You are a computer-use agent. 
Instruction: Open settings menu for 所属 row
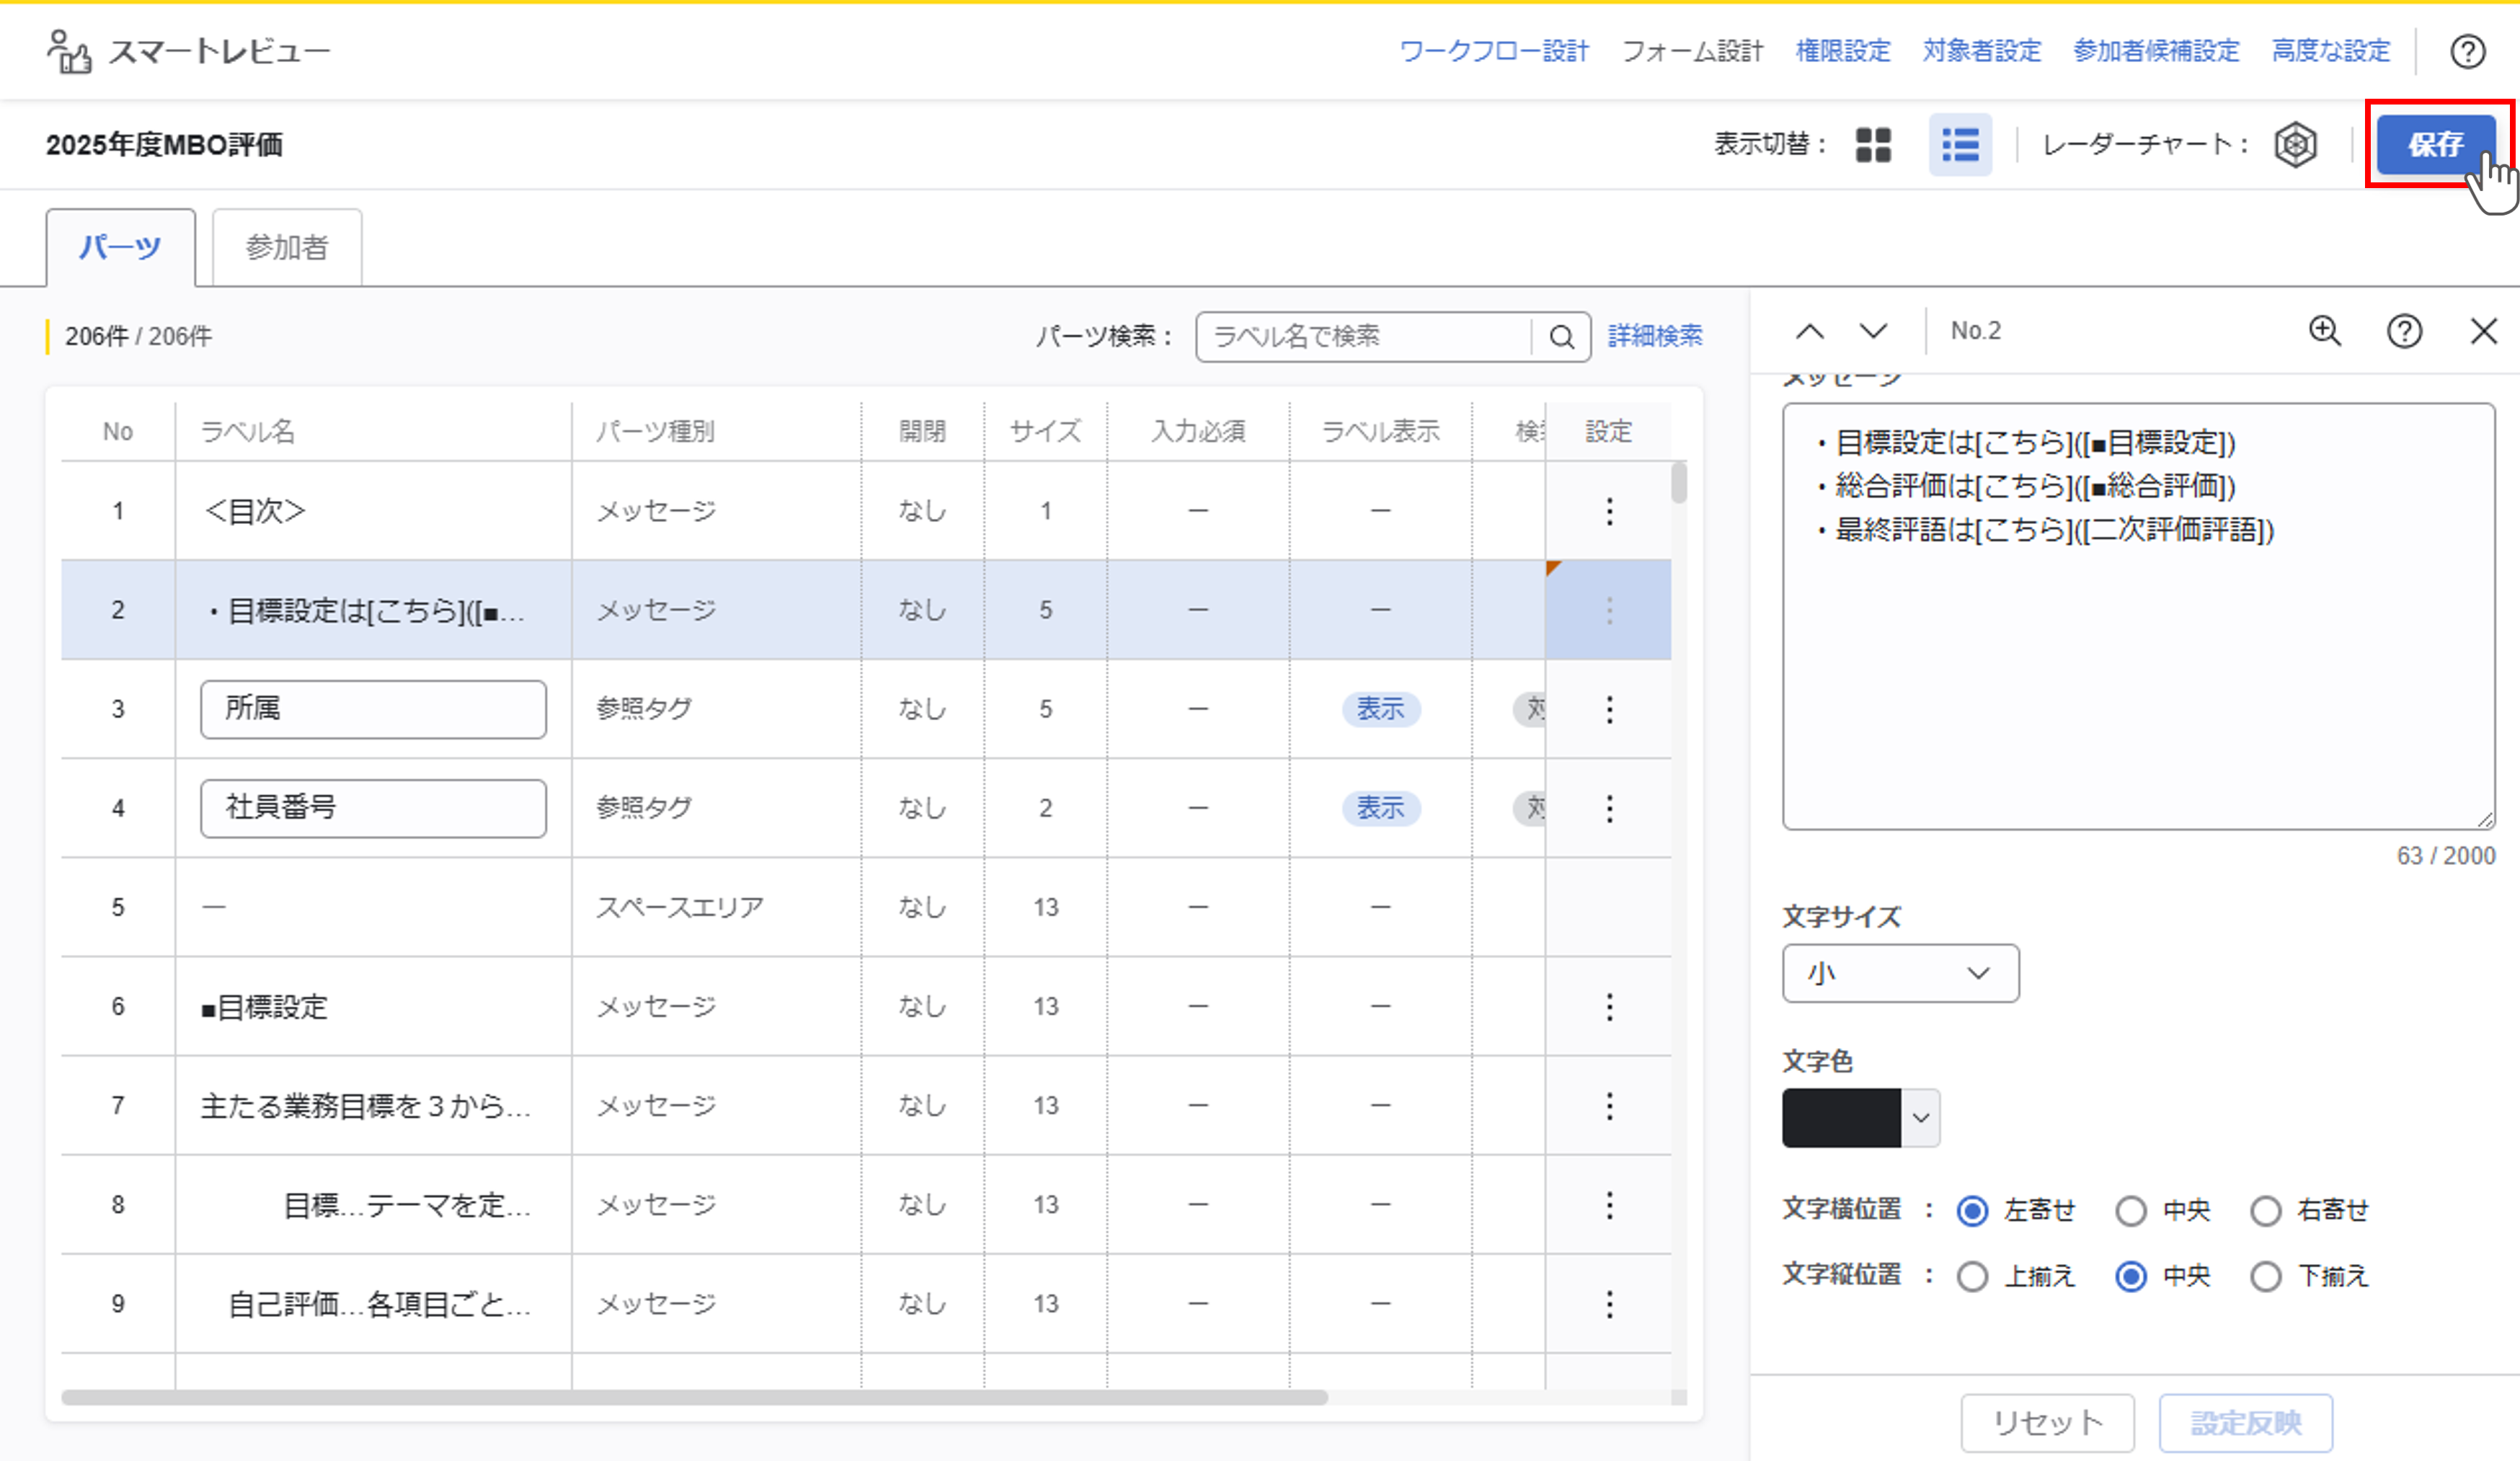point(1609,709)
